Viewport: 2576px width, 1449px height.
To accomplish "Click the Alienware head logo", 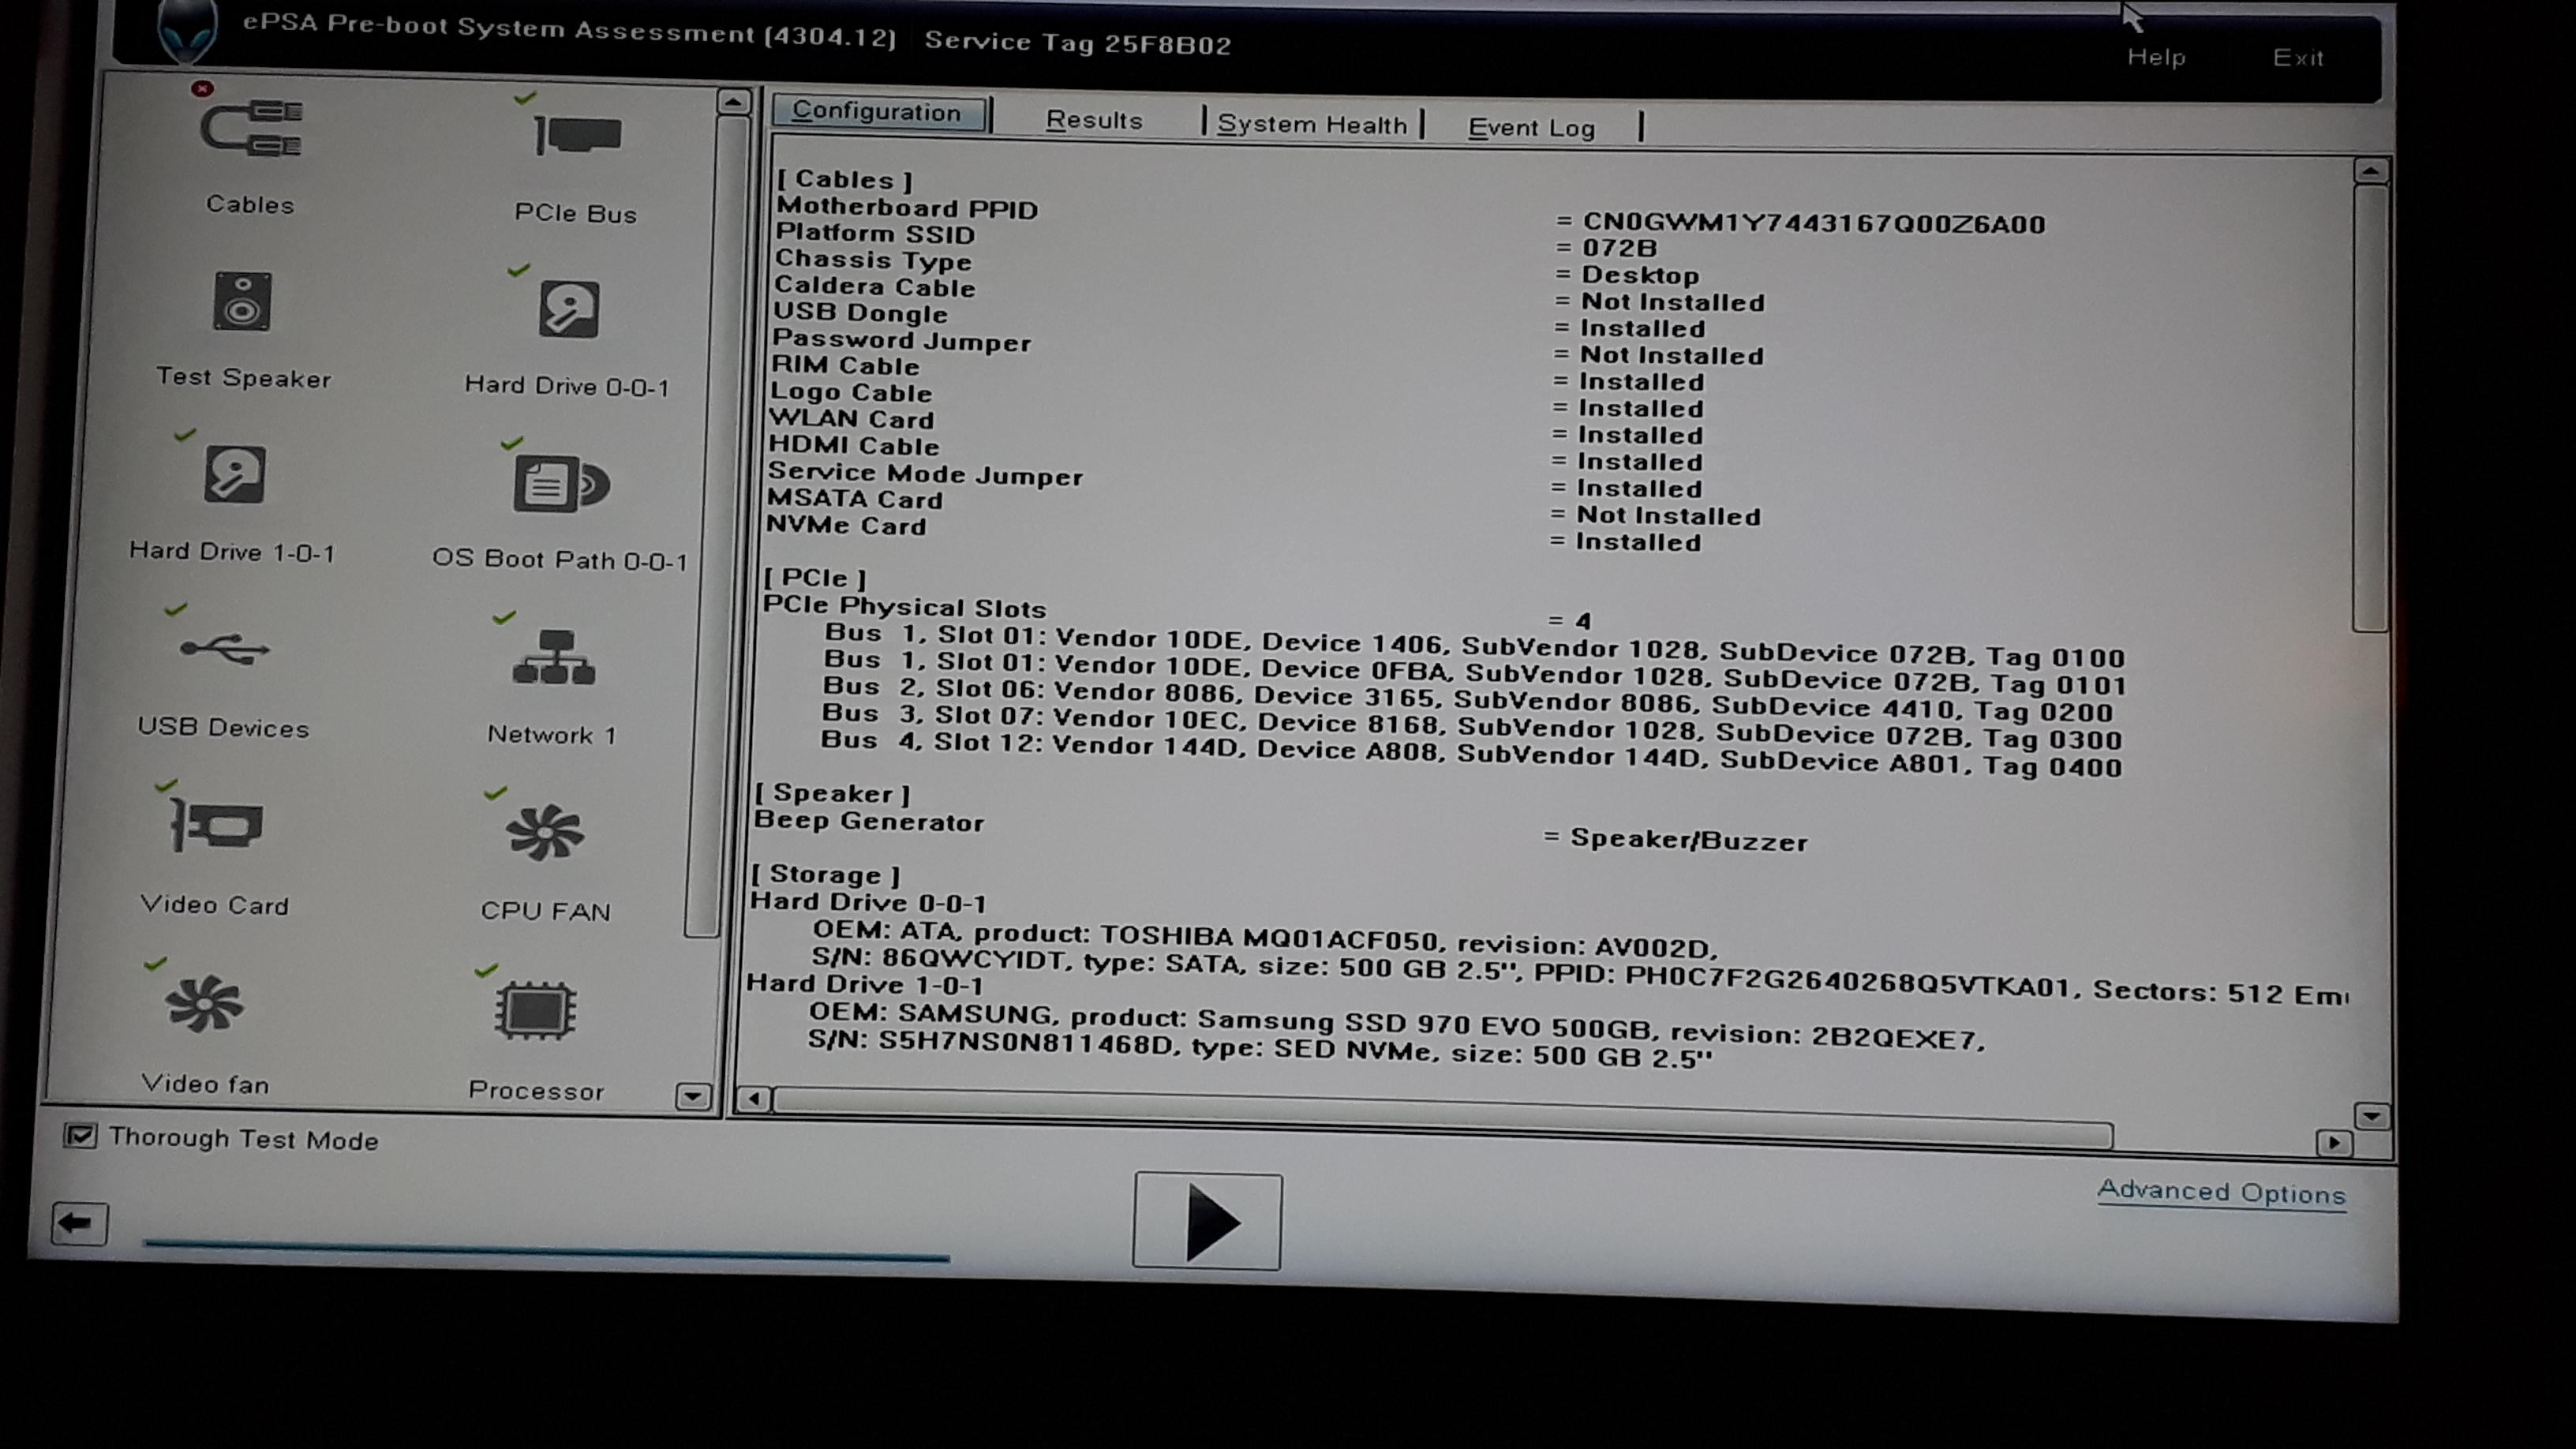I will point(188,30).
